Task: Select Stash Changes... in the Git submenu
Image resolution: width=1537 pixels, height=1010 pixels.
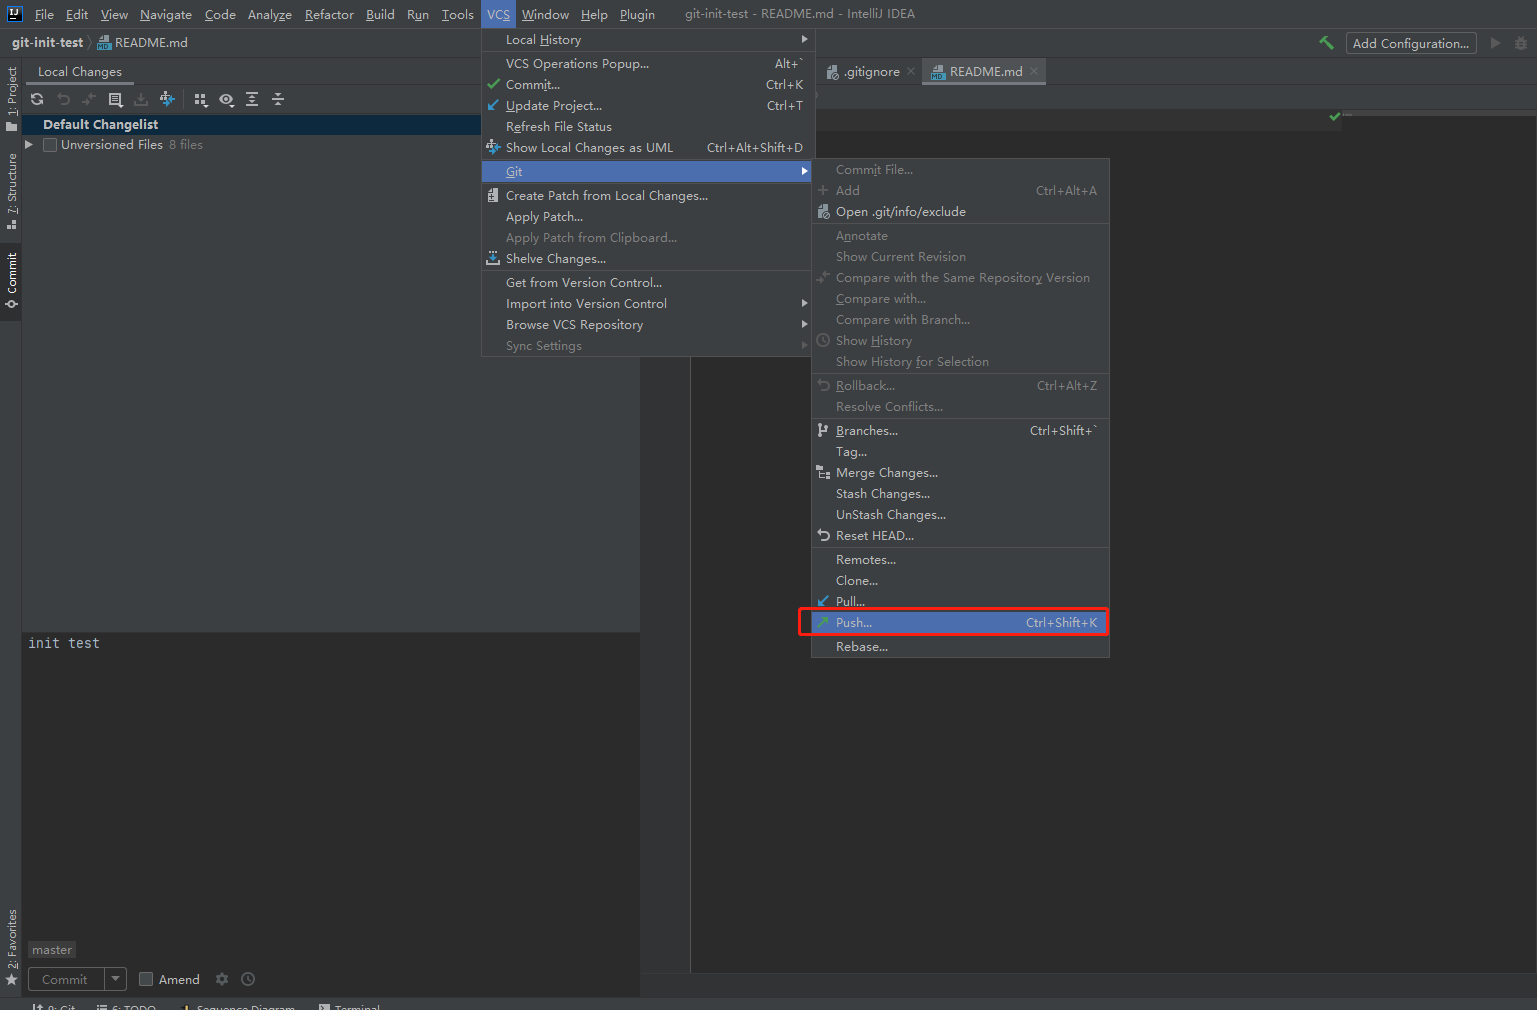Action: (960, 494)
